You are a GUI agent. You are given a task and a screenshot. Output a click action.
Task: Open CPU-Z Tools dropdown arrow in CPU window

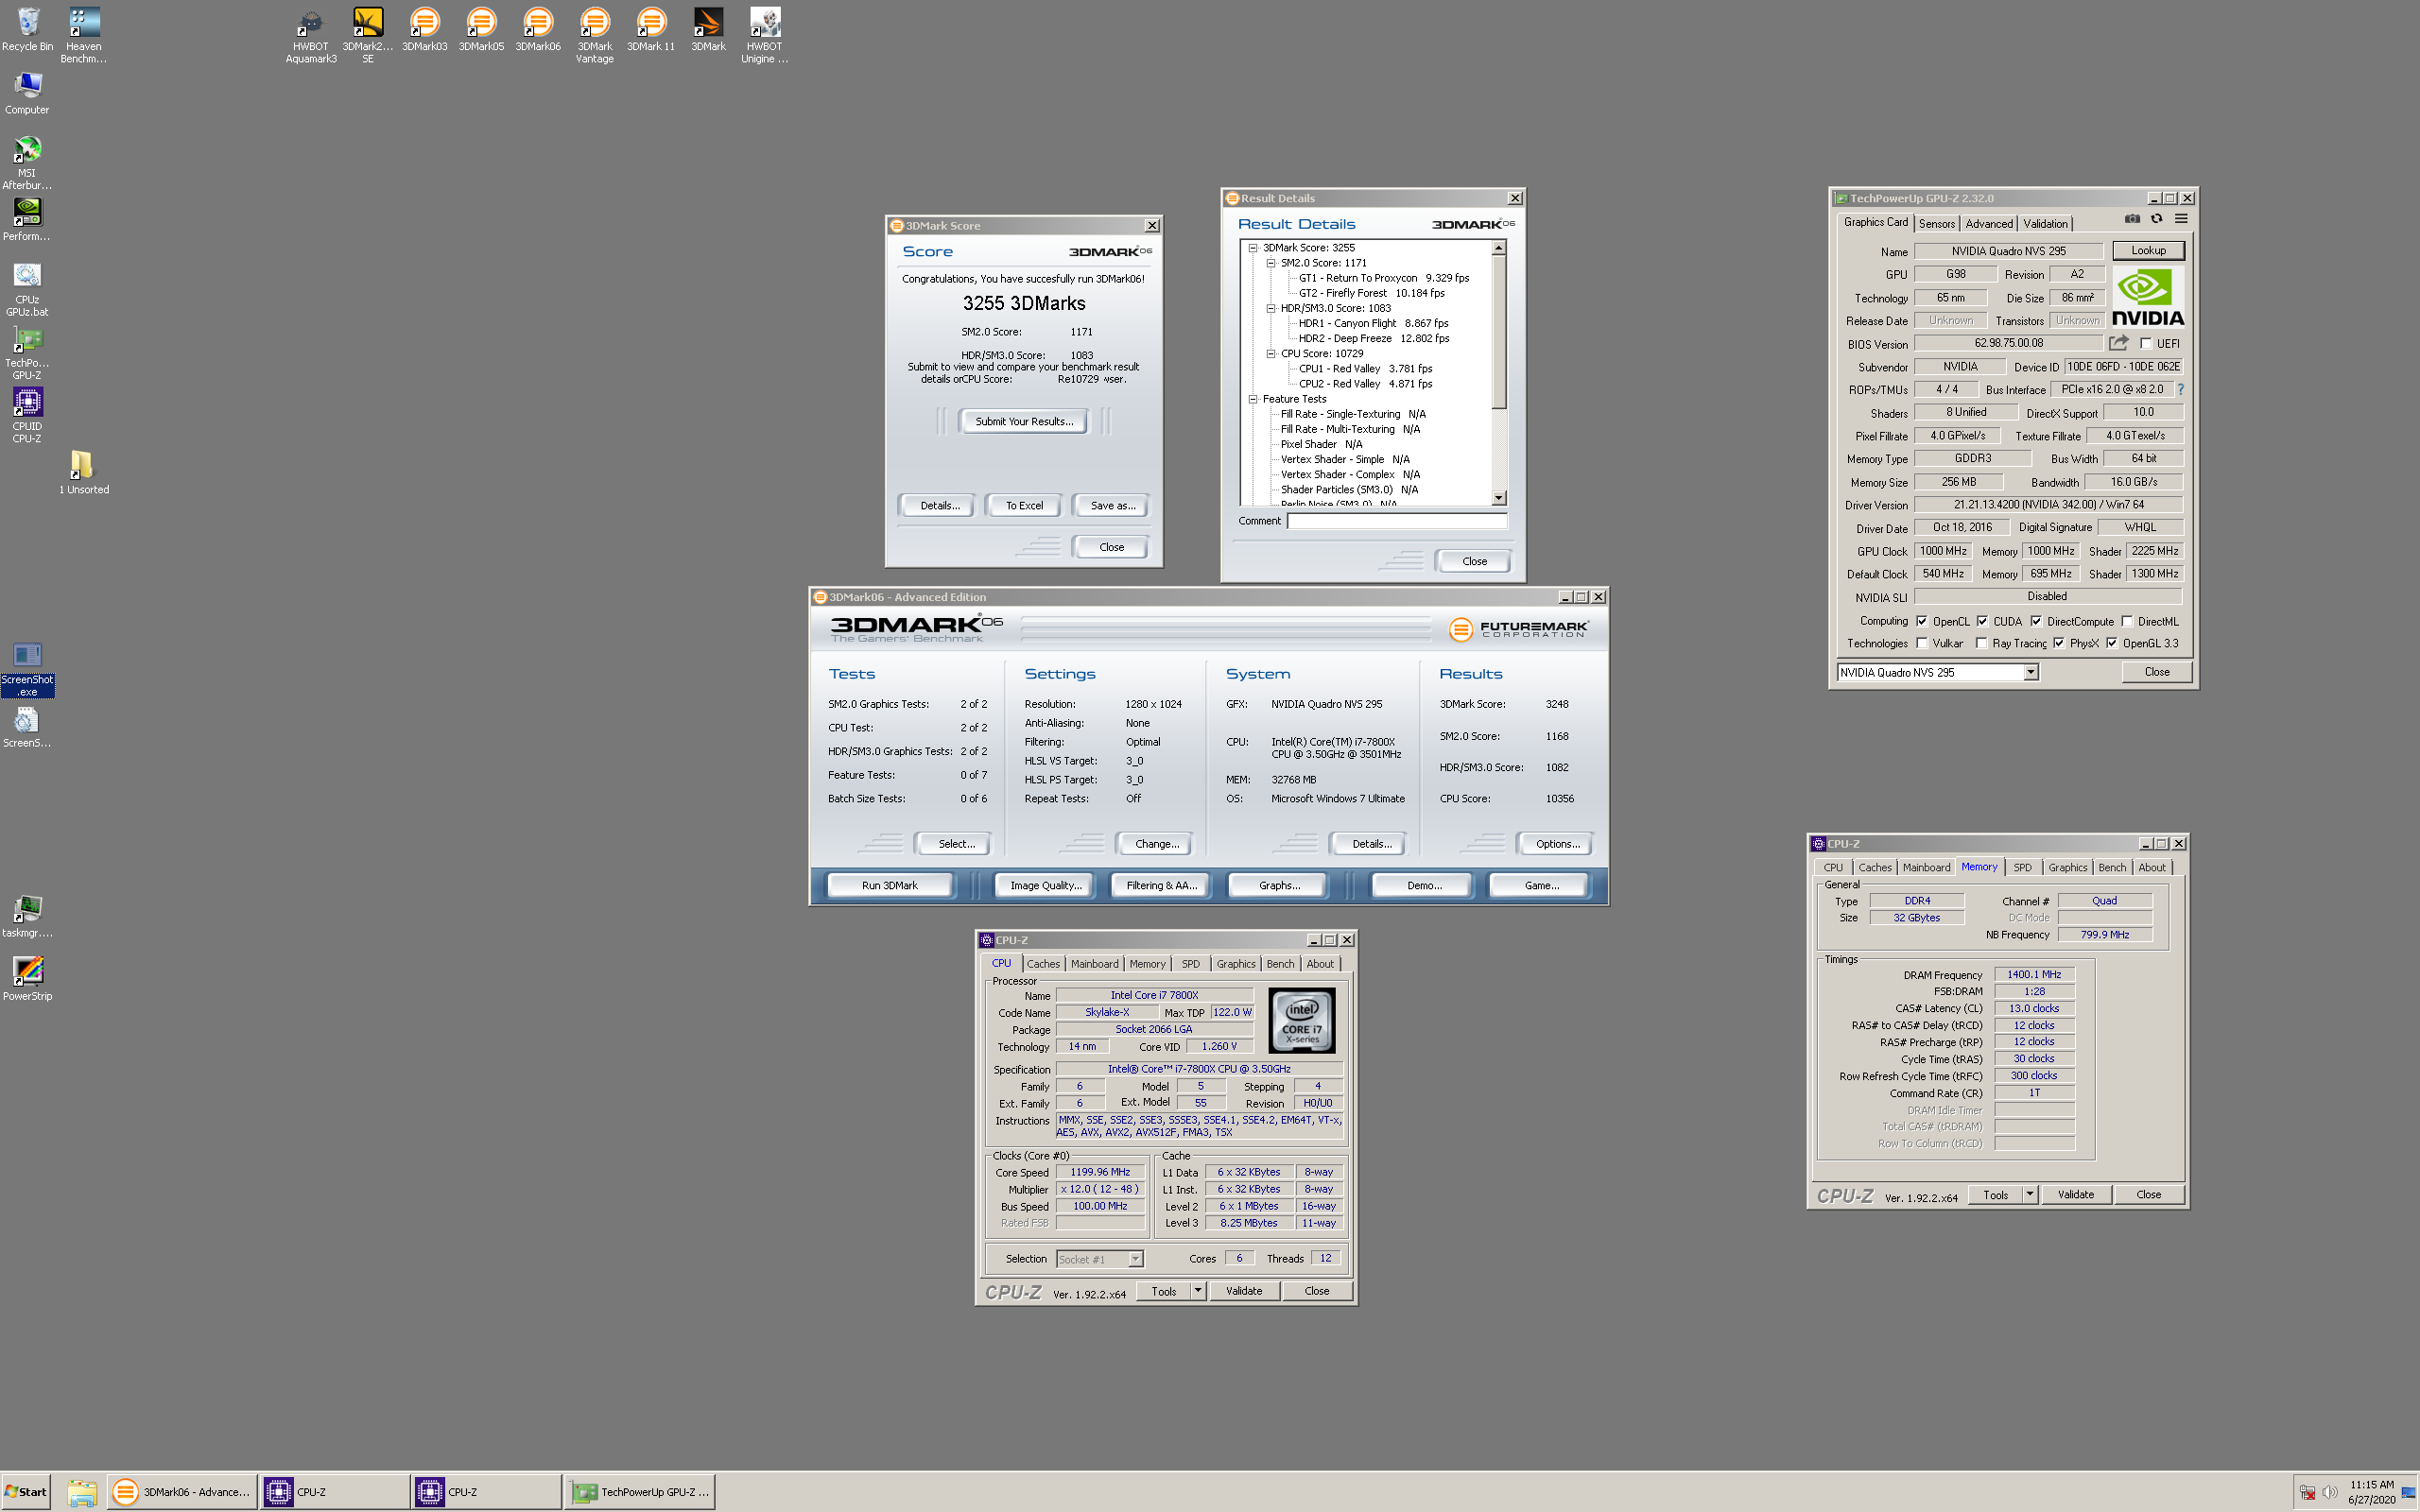click(x=1198, y=1291)
